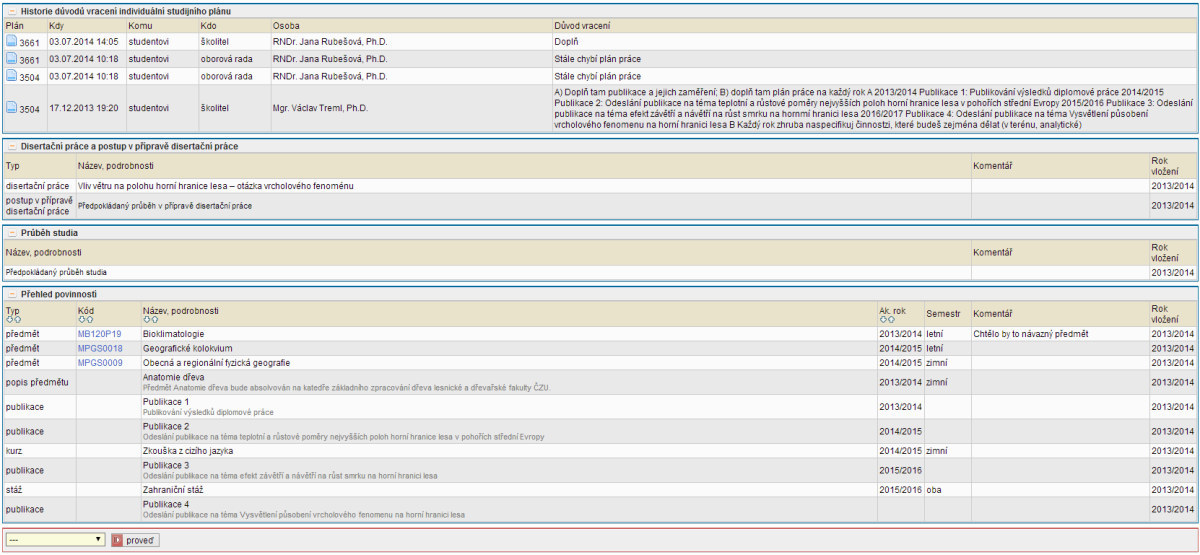Screen dimensions: 1200x555
Task: Collapse the Disertační práce a postup section
Action: tap(11, 147)
